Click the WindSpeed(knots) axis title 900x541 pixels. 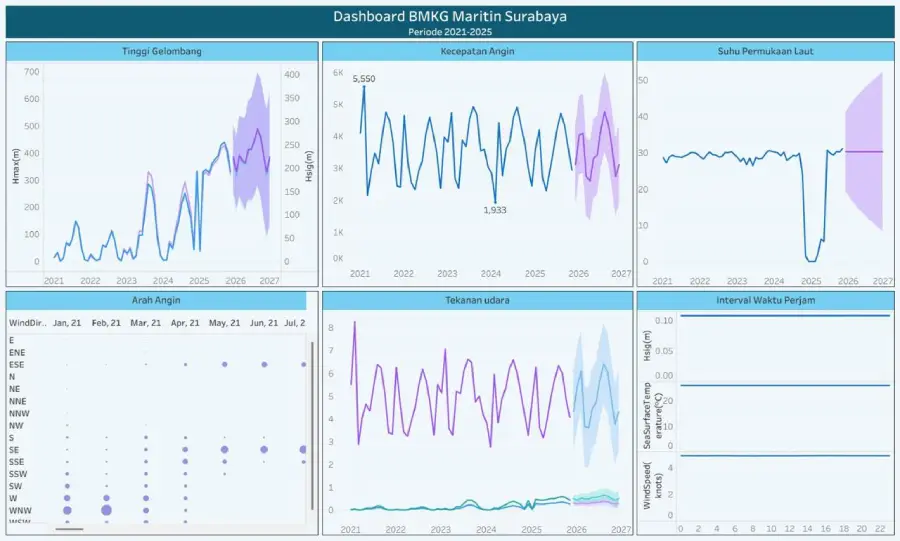click(653, 485)
